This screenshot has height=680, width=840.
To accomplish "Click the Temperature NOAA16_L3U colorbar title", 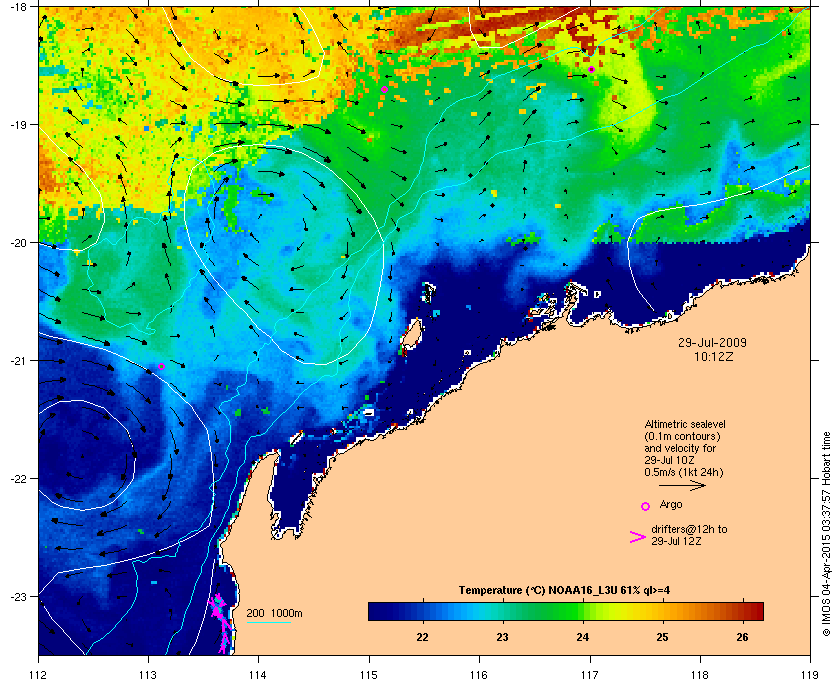I will [x=564, y=590].
